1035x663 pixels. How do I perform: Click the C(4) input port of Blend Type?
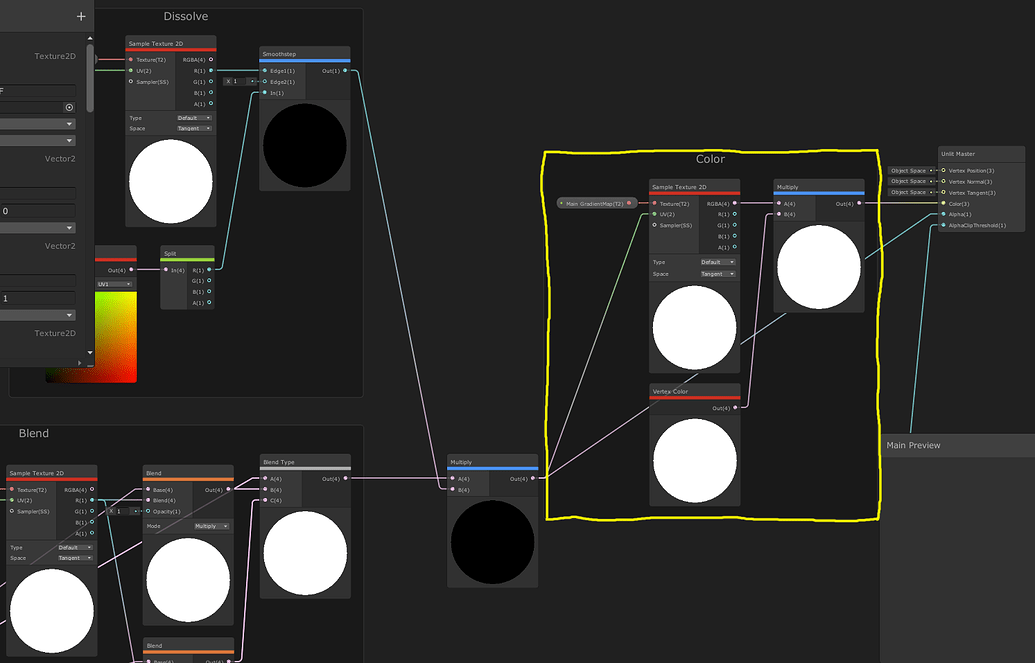point(265,501)
